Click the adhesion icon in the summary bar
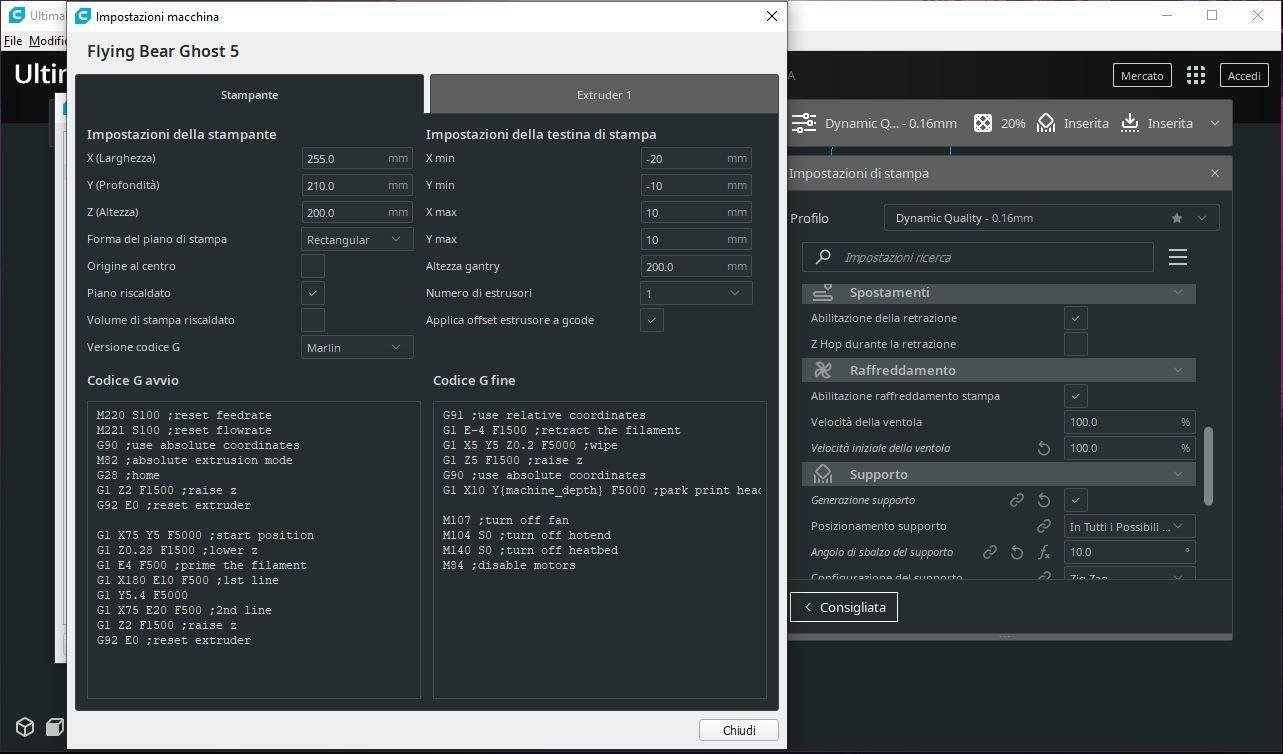Viewport: 1283px width, 754px height. point(1130,123)
